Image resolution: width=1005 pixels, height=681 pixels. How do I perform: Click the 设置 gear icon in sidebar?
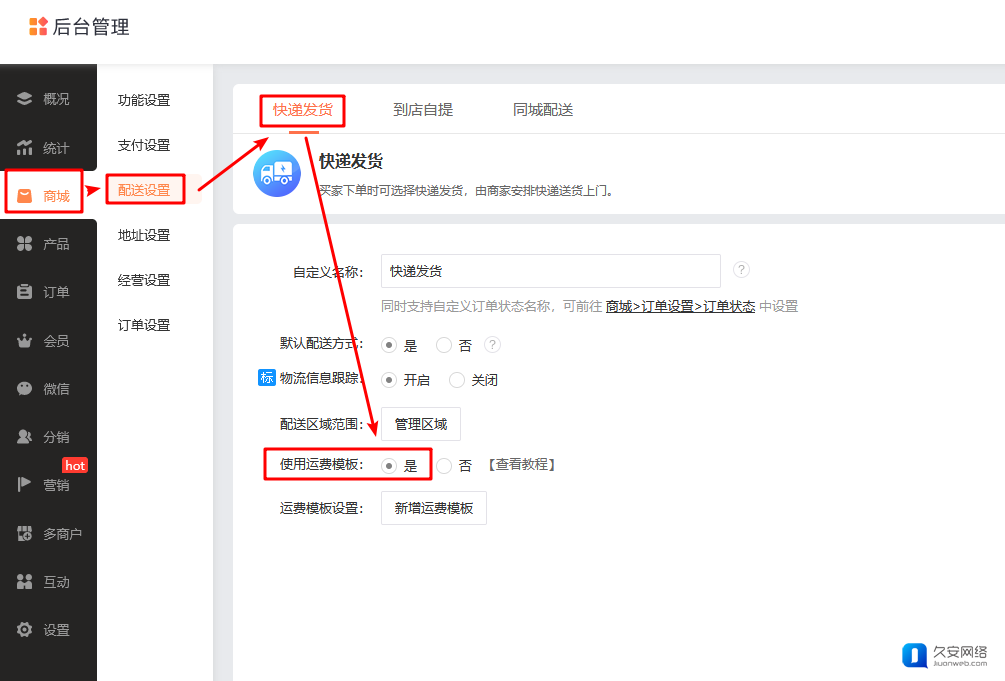click(x=25, y=630)
